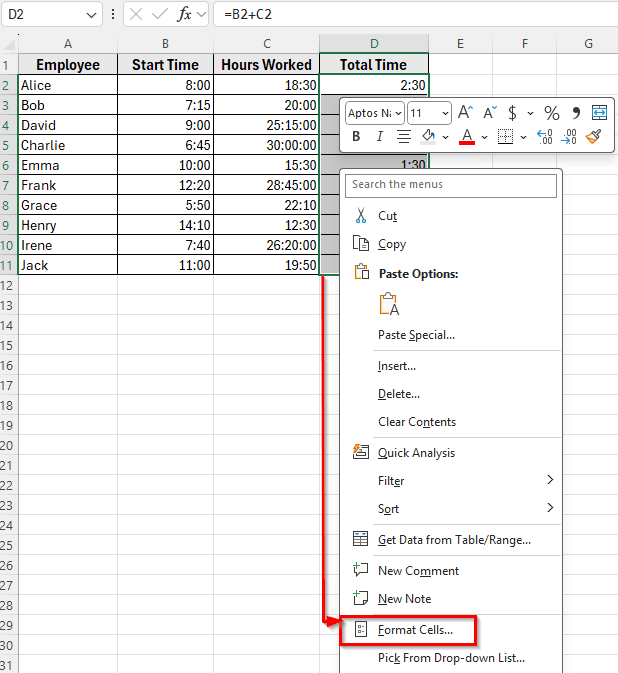Click the Merge and Center icon

tap(599, 113)
